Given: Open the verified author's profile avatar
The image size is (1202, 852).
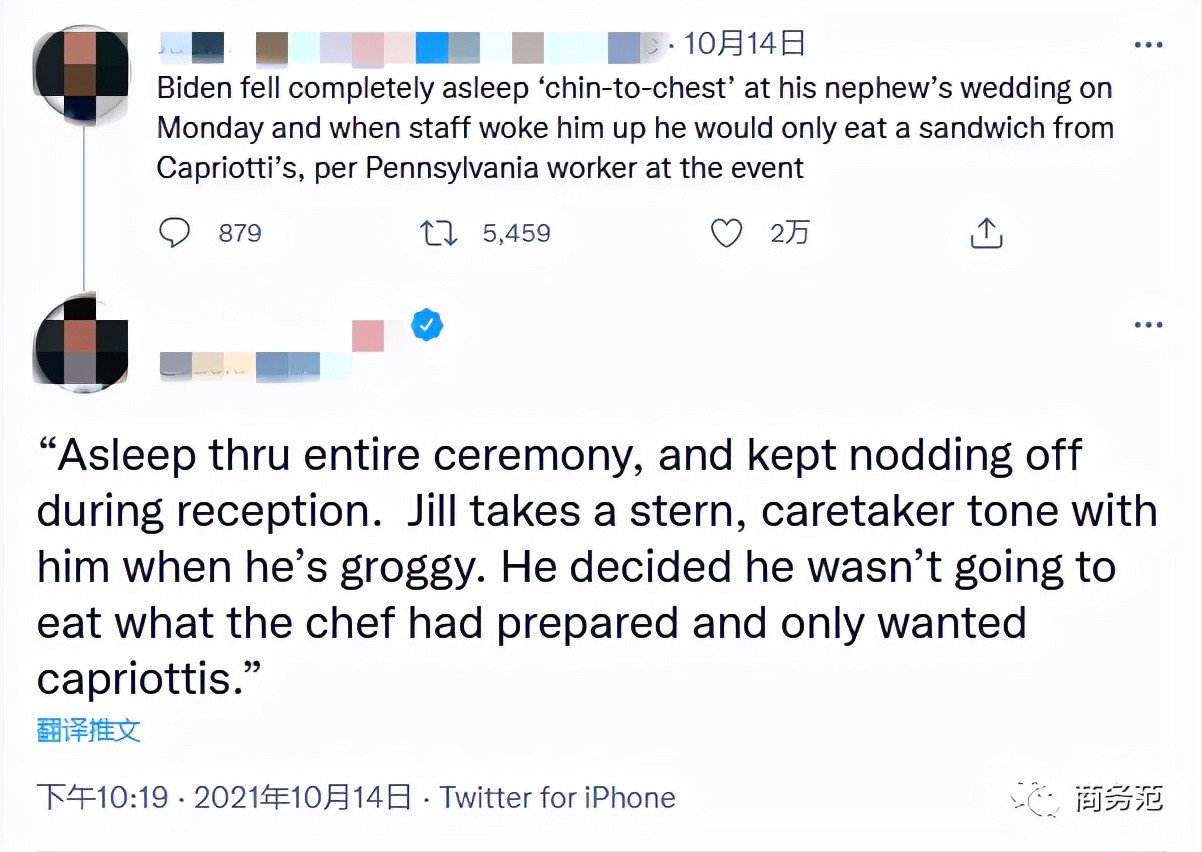Looking at the screenshot, I should 82,340.
